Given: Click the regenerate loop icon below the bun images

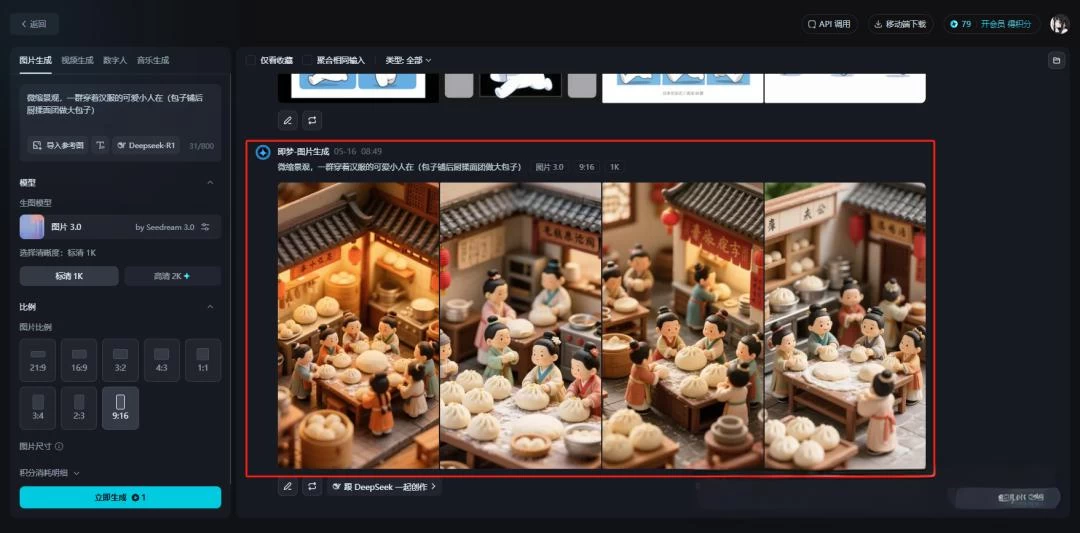Looking at the screenshot, I should [312, 486].
